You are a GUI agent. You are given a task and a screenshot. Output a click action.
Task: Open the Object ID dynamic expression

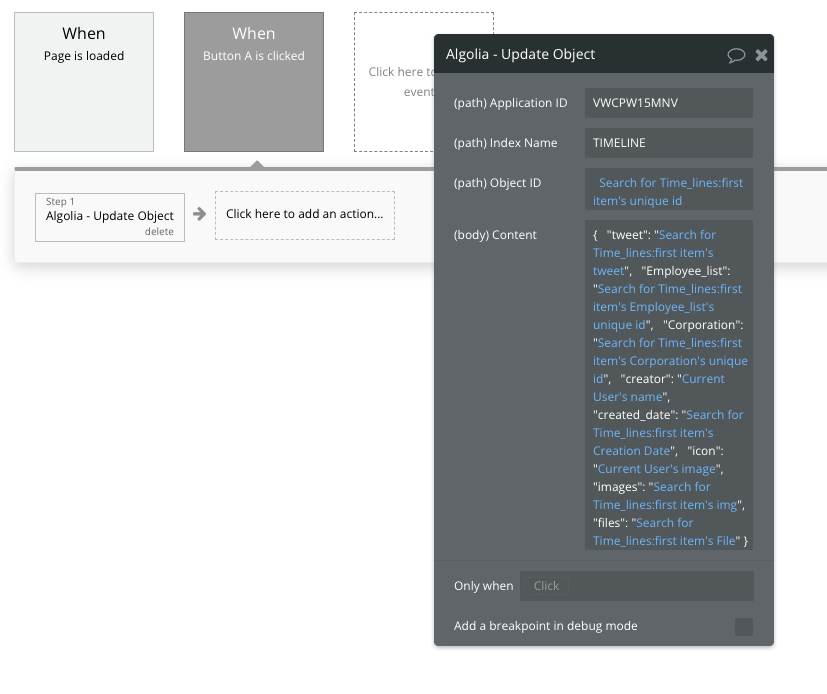668,192
